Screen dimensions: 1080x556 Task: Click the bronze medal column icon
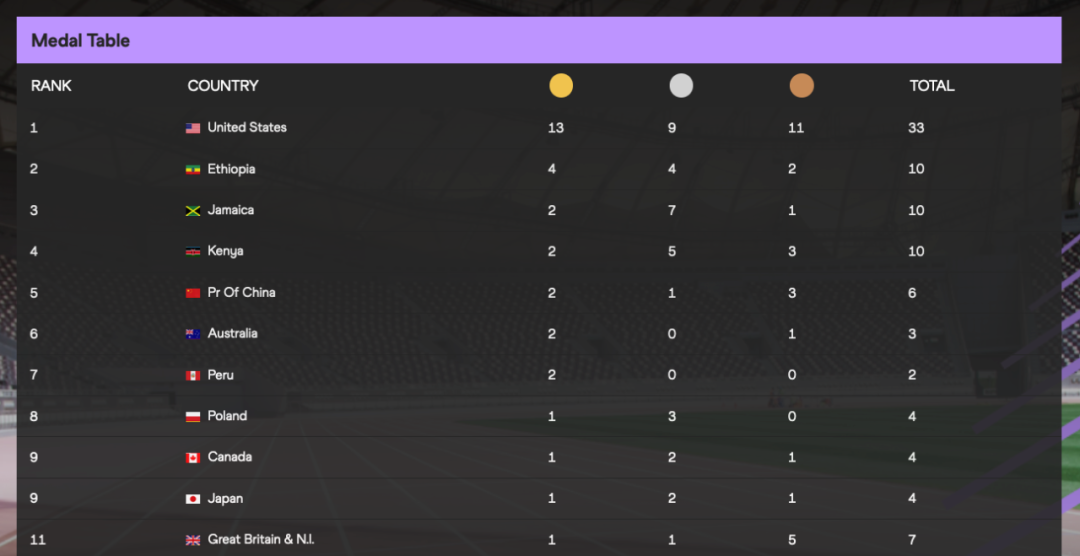801,86
